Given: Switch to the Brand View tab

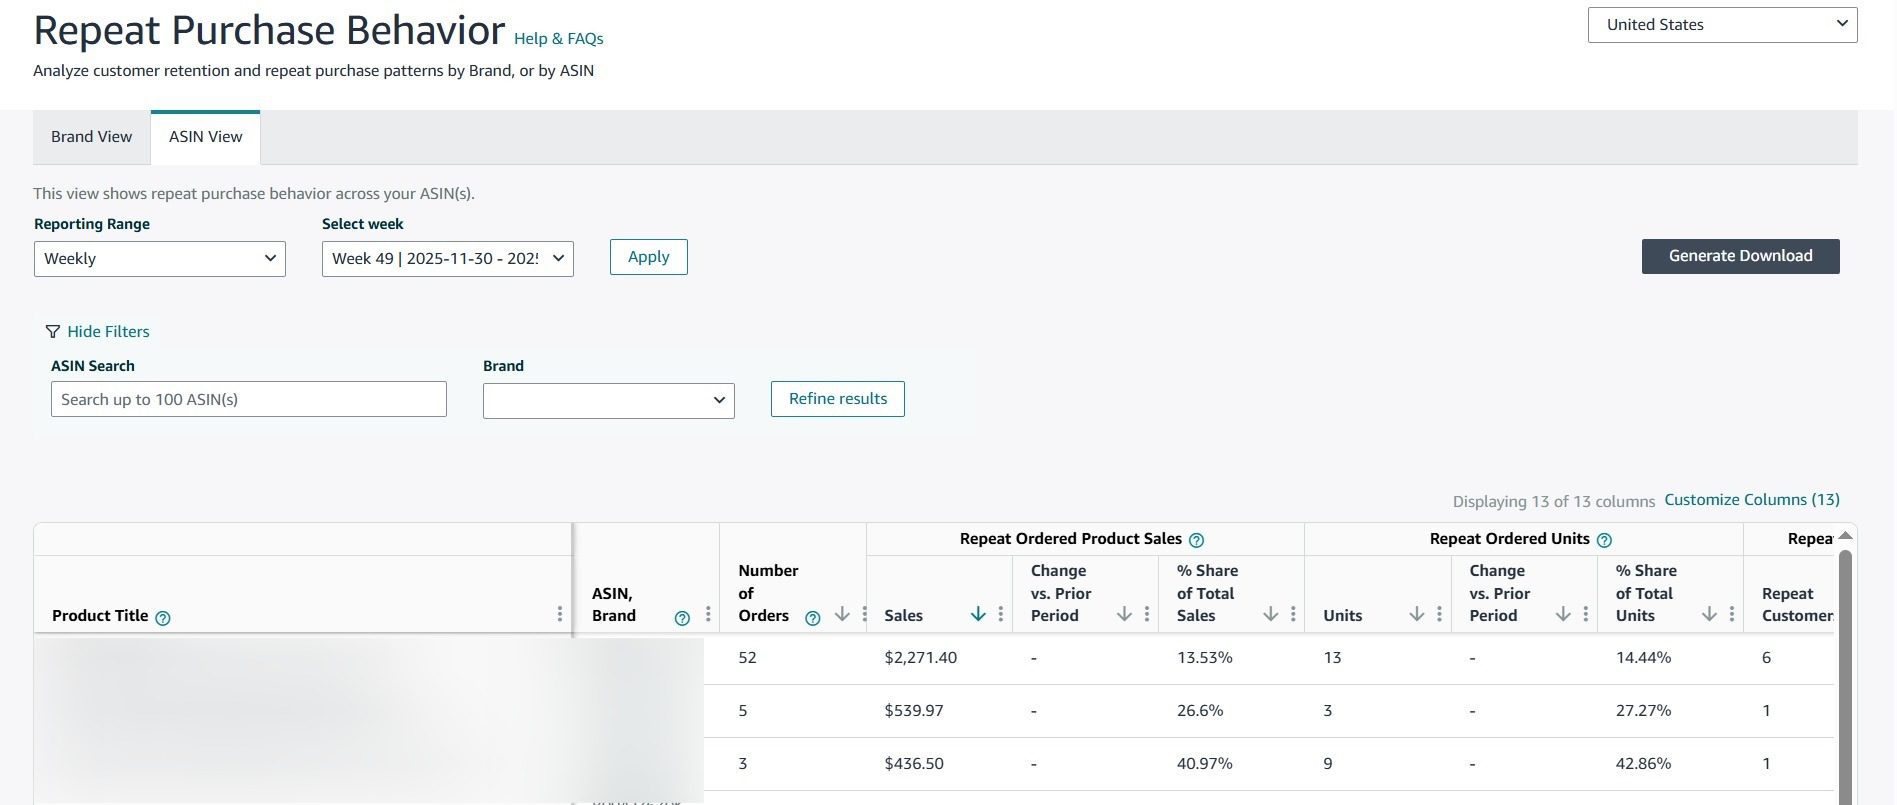Looking at the screenshot, I should point(91,137).
